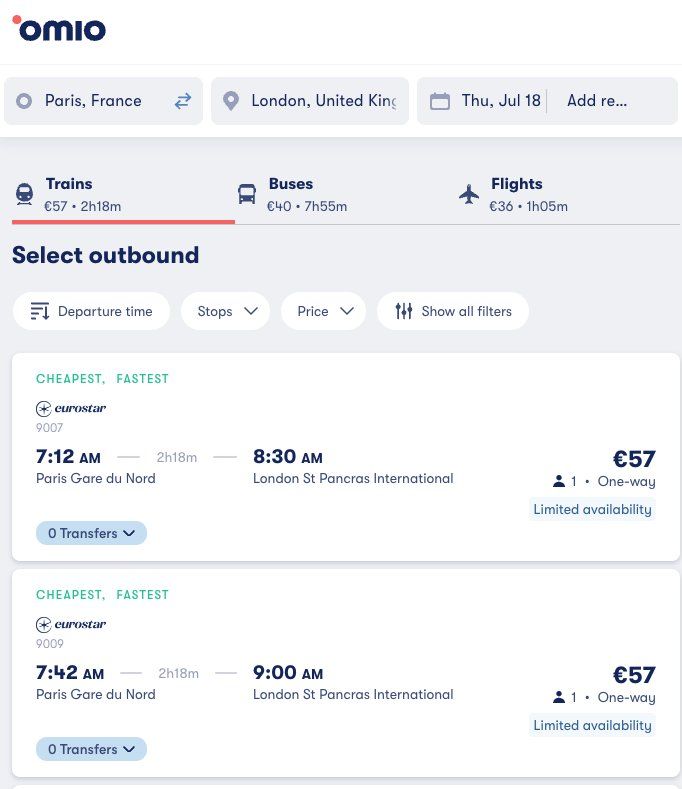
Task: Edit the London destination field
Action: pos(310,101)
